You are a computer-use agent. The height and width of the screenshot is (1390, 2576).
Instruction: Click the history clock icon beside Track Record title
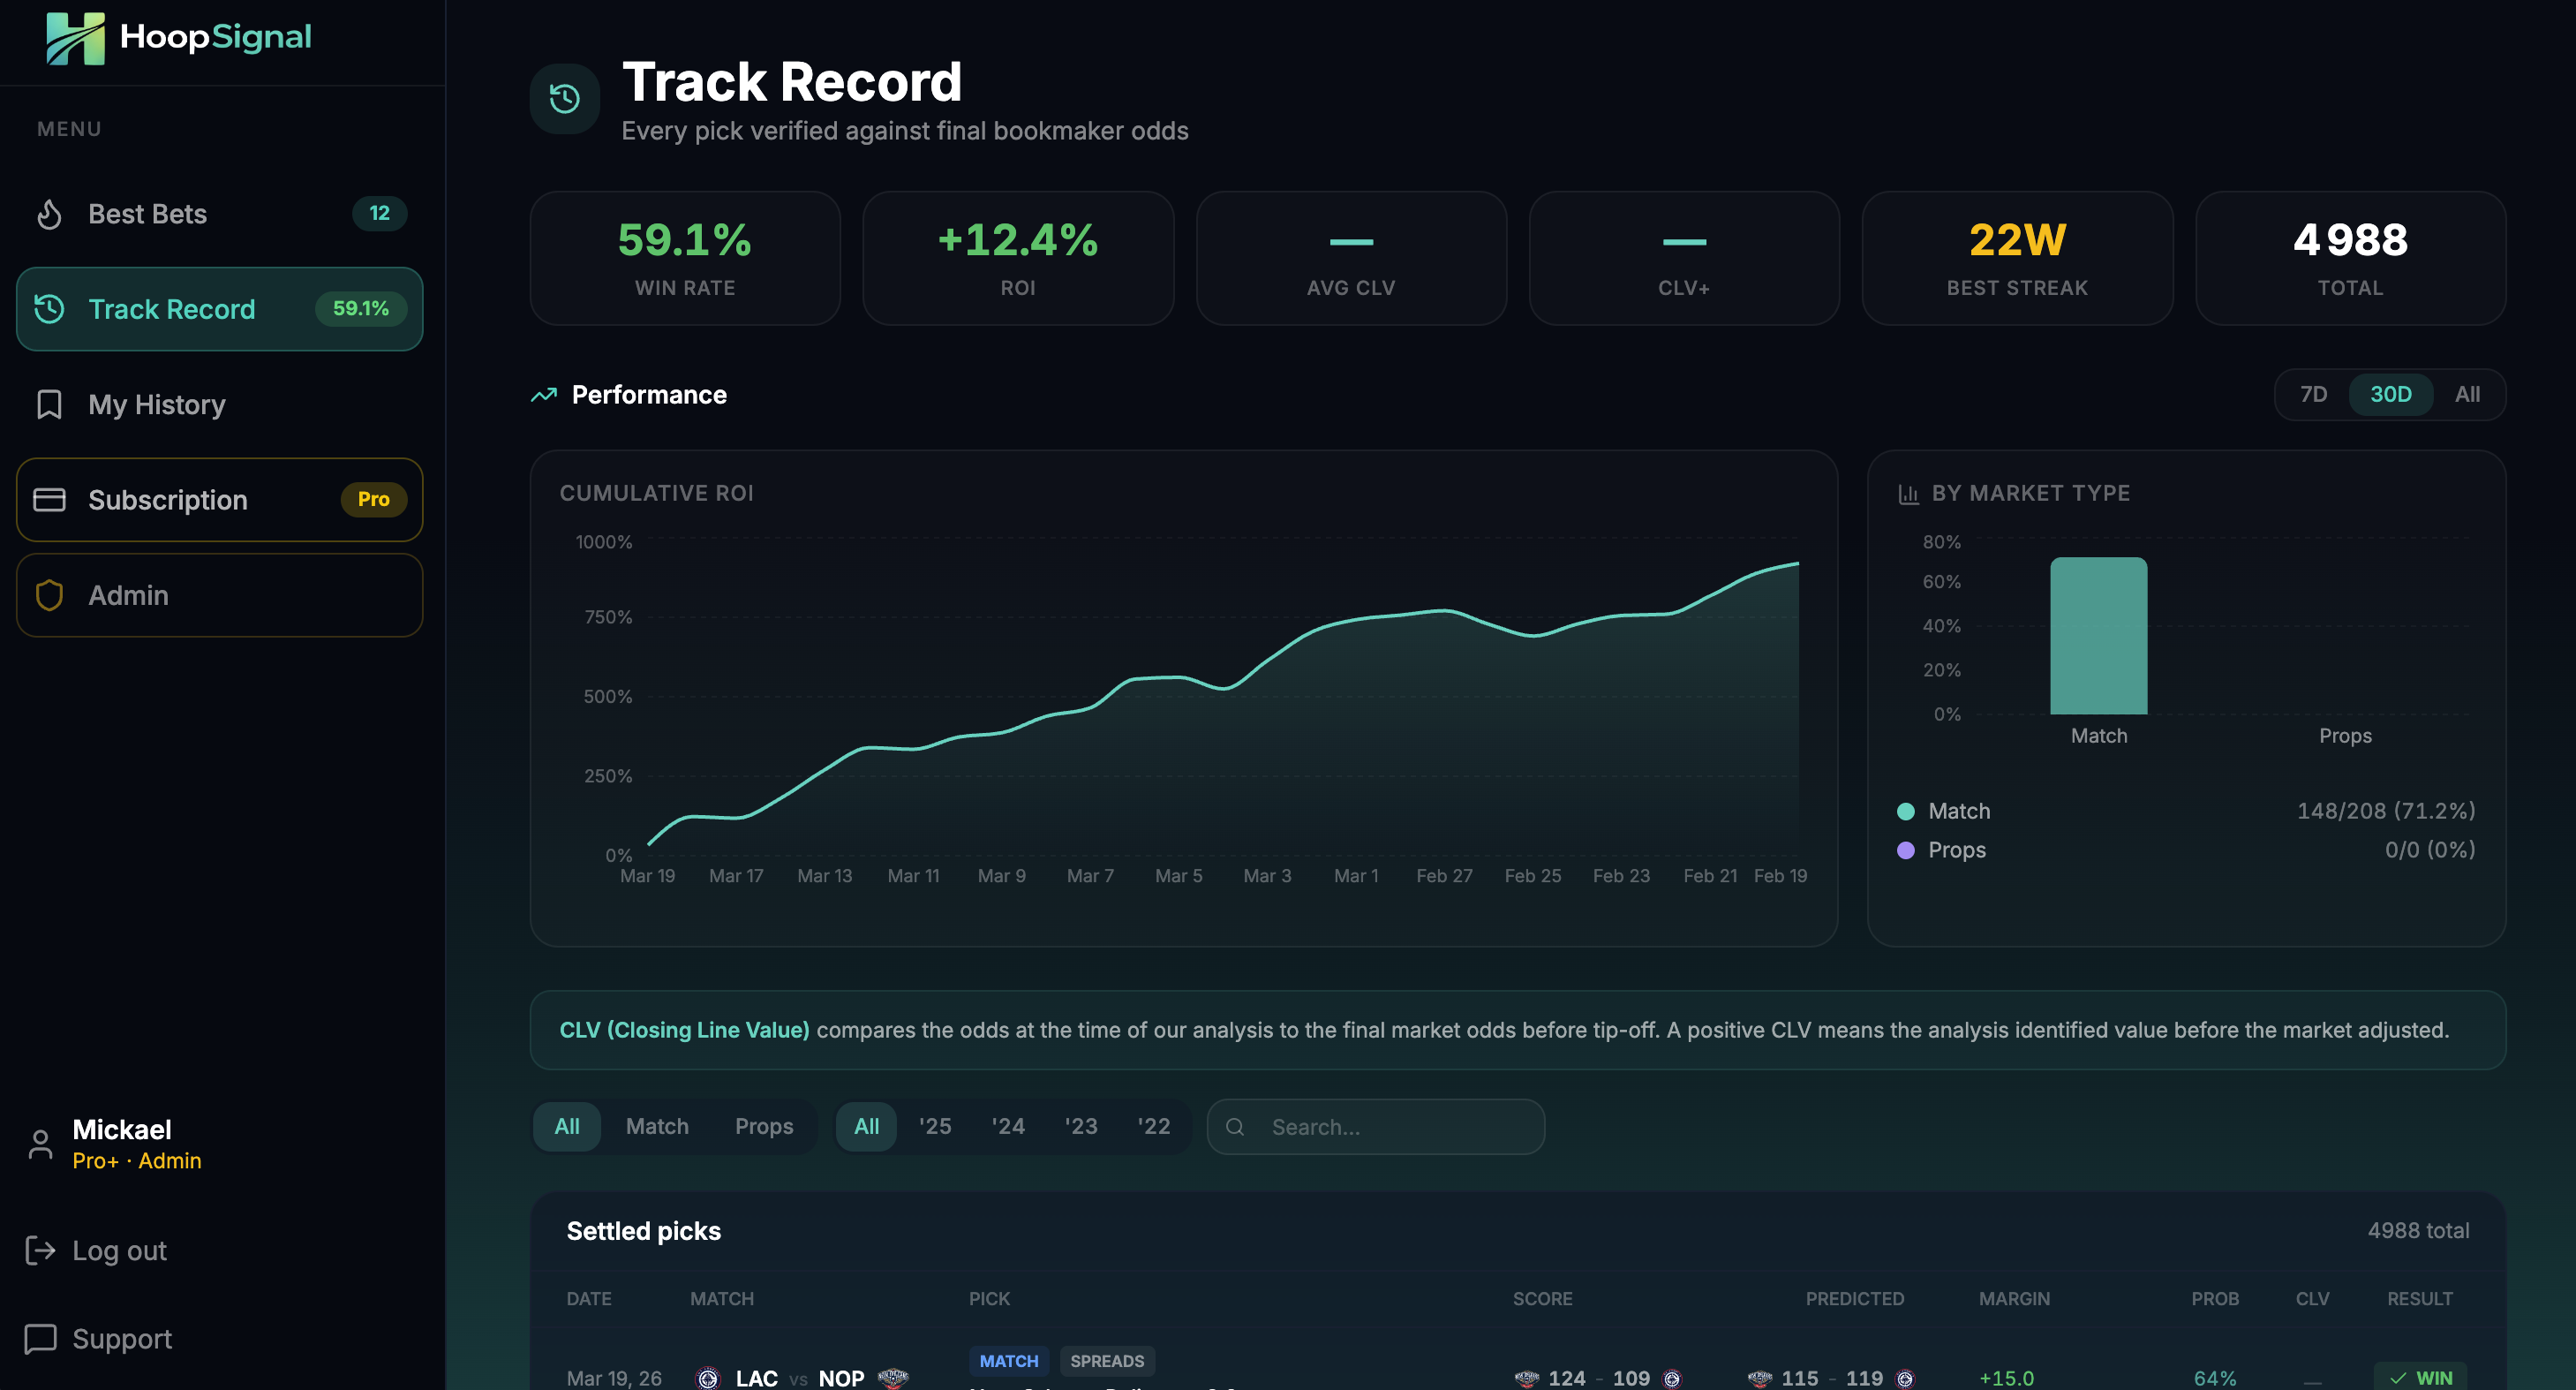pyautogui.click(x=565, y=98)
